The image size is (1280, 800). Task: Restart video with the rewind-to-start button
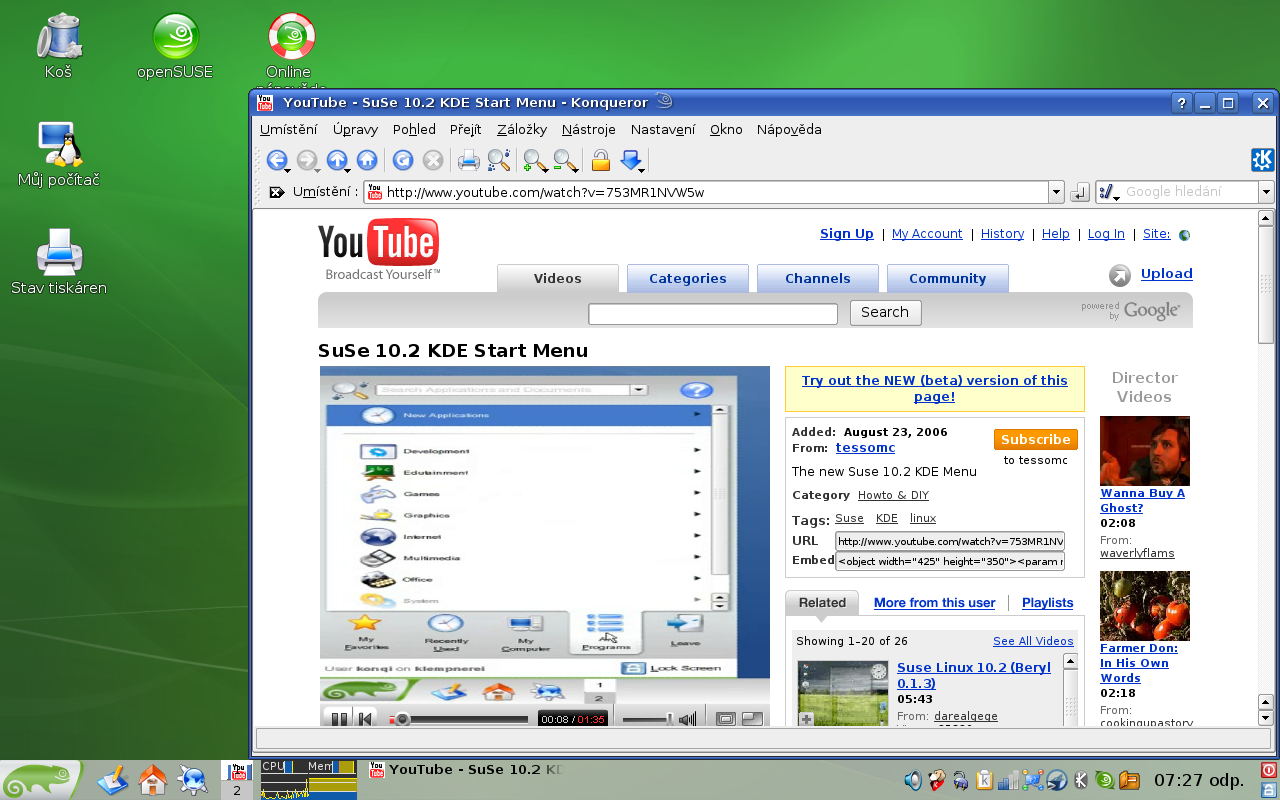point(367,719)
